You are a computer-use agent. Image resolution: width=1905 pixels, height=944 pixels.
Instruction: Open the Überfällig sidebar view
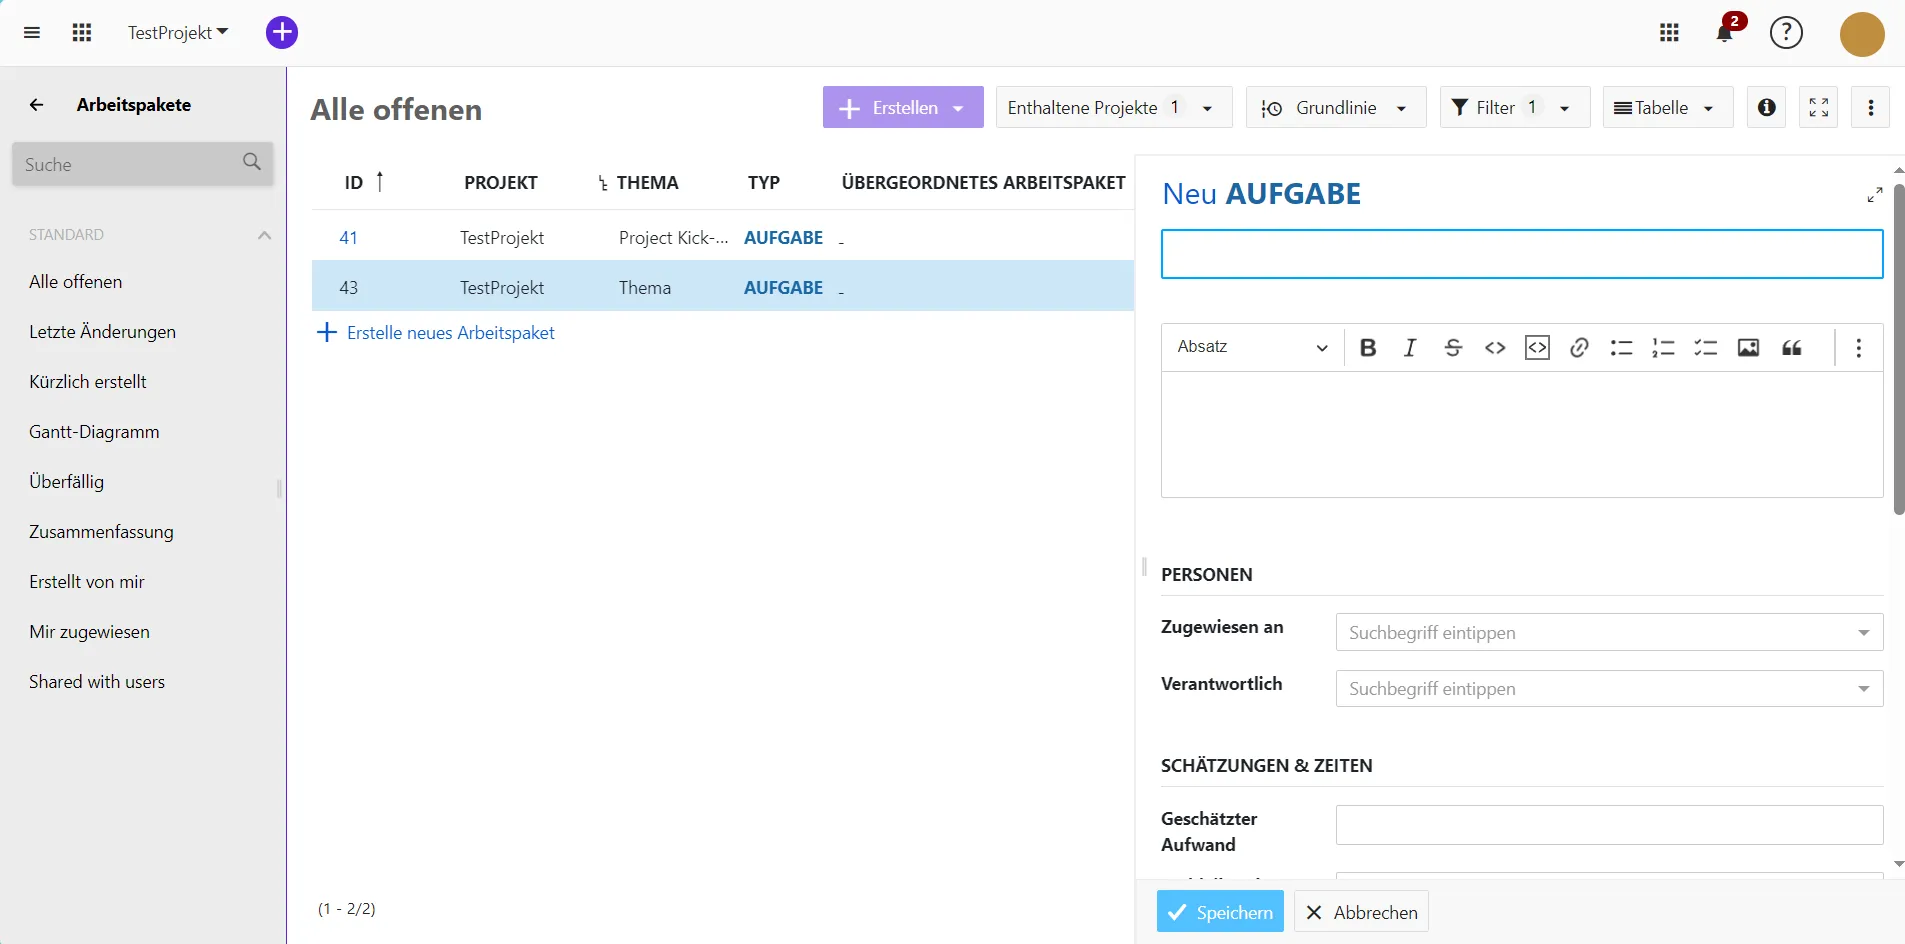(x=67, y=481)
